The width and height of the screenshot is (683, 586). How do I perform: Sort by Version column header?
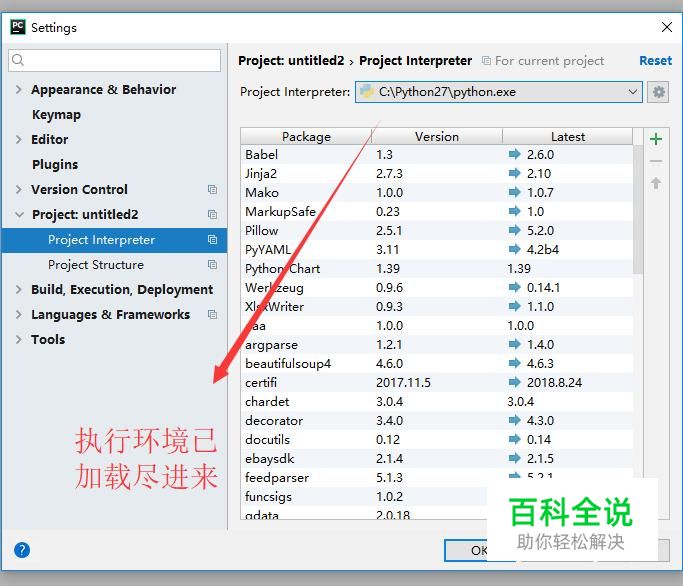point(437,137)
